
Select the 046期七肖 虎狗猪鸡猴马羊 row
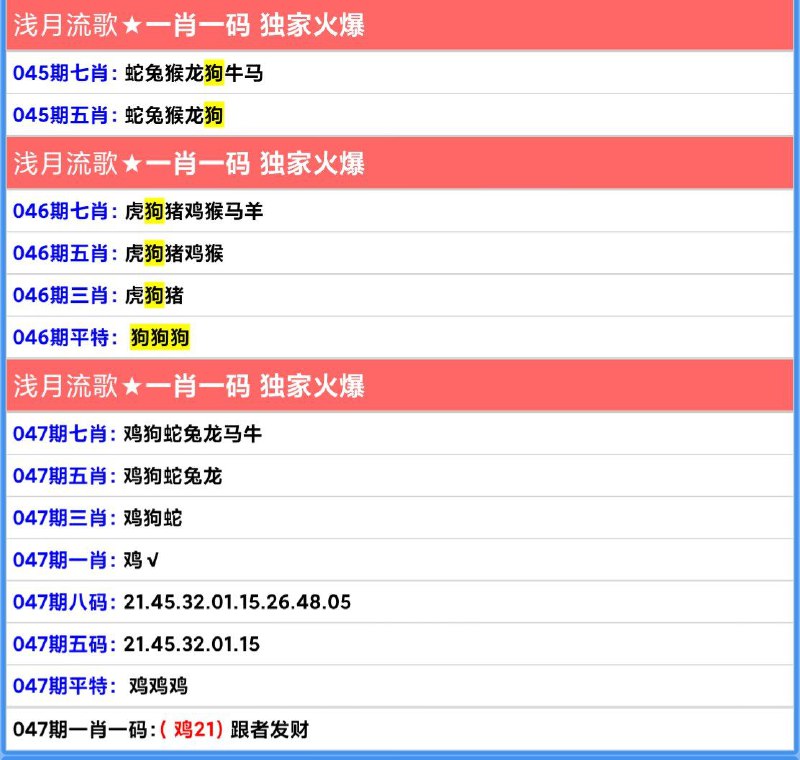(400, 211)
